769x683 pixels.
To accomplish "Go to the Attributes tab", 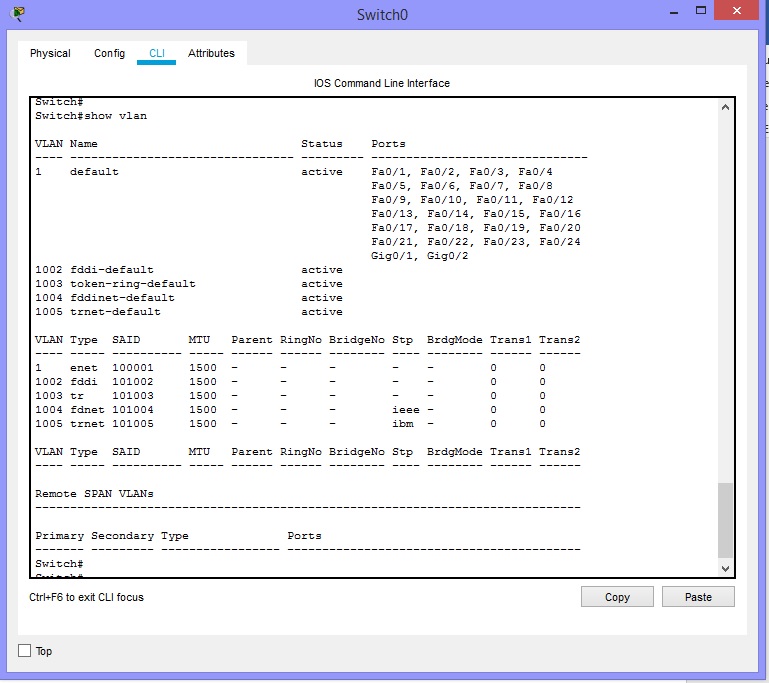I will point(211,53).
